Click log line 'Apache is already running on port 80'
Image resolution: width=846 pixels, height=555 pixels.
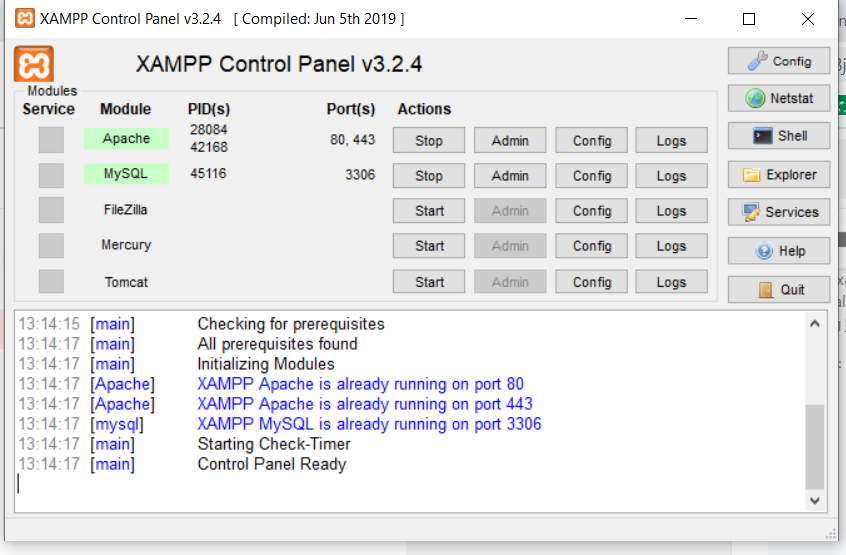(x=360, y=383)
